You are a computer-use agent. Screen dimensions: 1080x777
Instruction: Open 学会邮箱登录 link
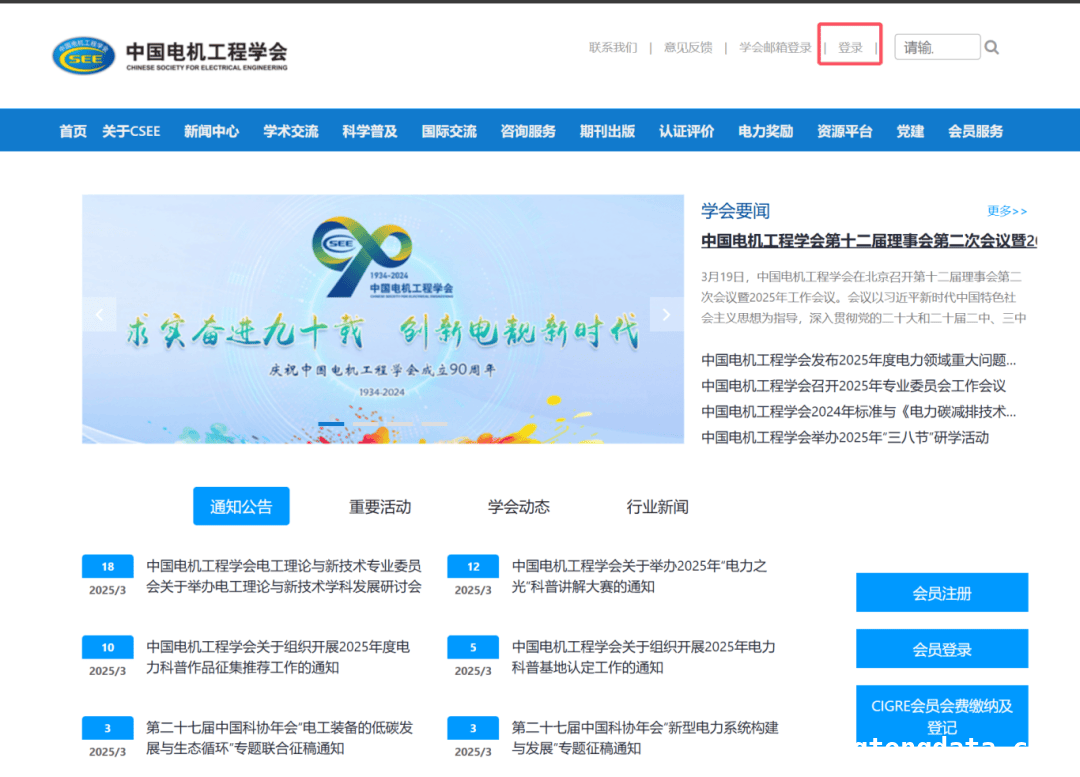[775, 48]
